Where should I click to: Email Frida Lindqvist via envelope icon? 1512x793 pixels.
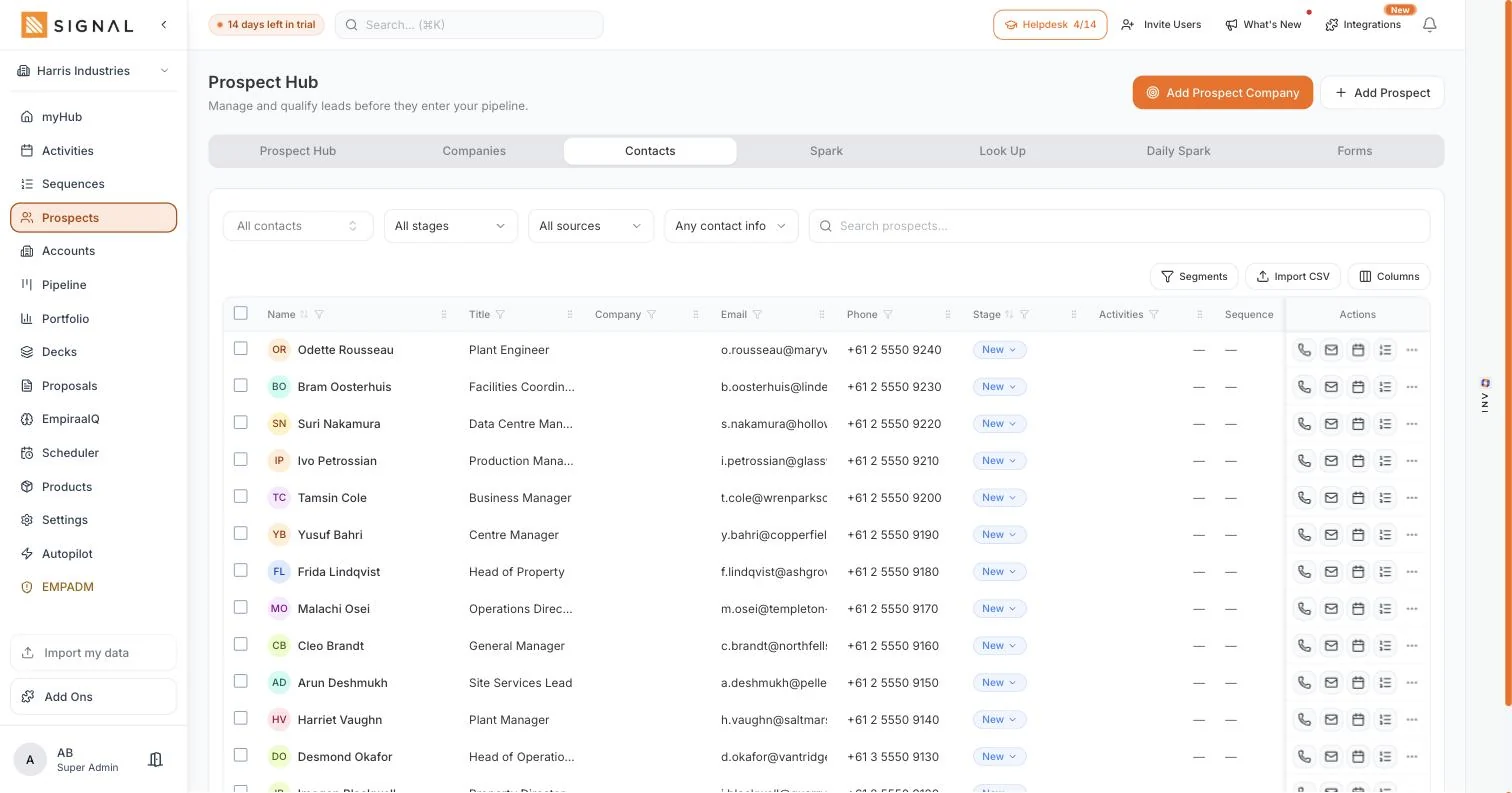[1331, 572]
